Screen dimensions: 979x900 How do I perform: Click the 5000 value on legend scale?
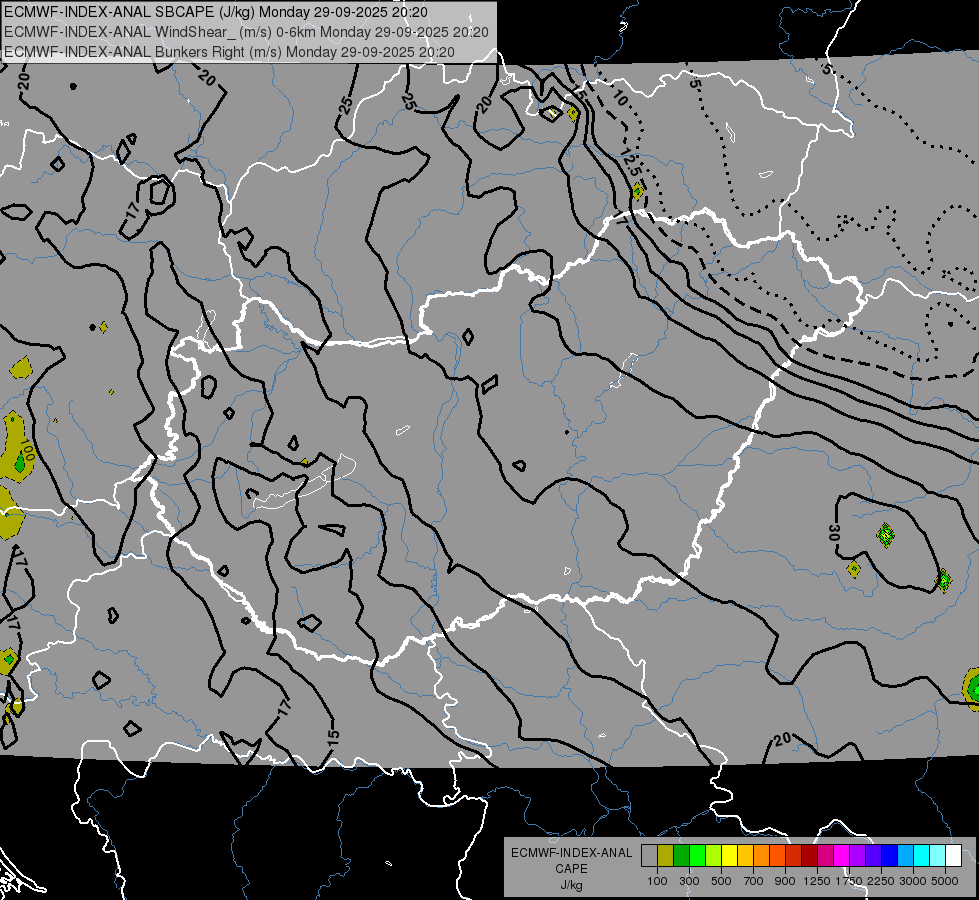click(944, 881)
